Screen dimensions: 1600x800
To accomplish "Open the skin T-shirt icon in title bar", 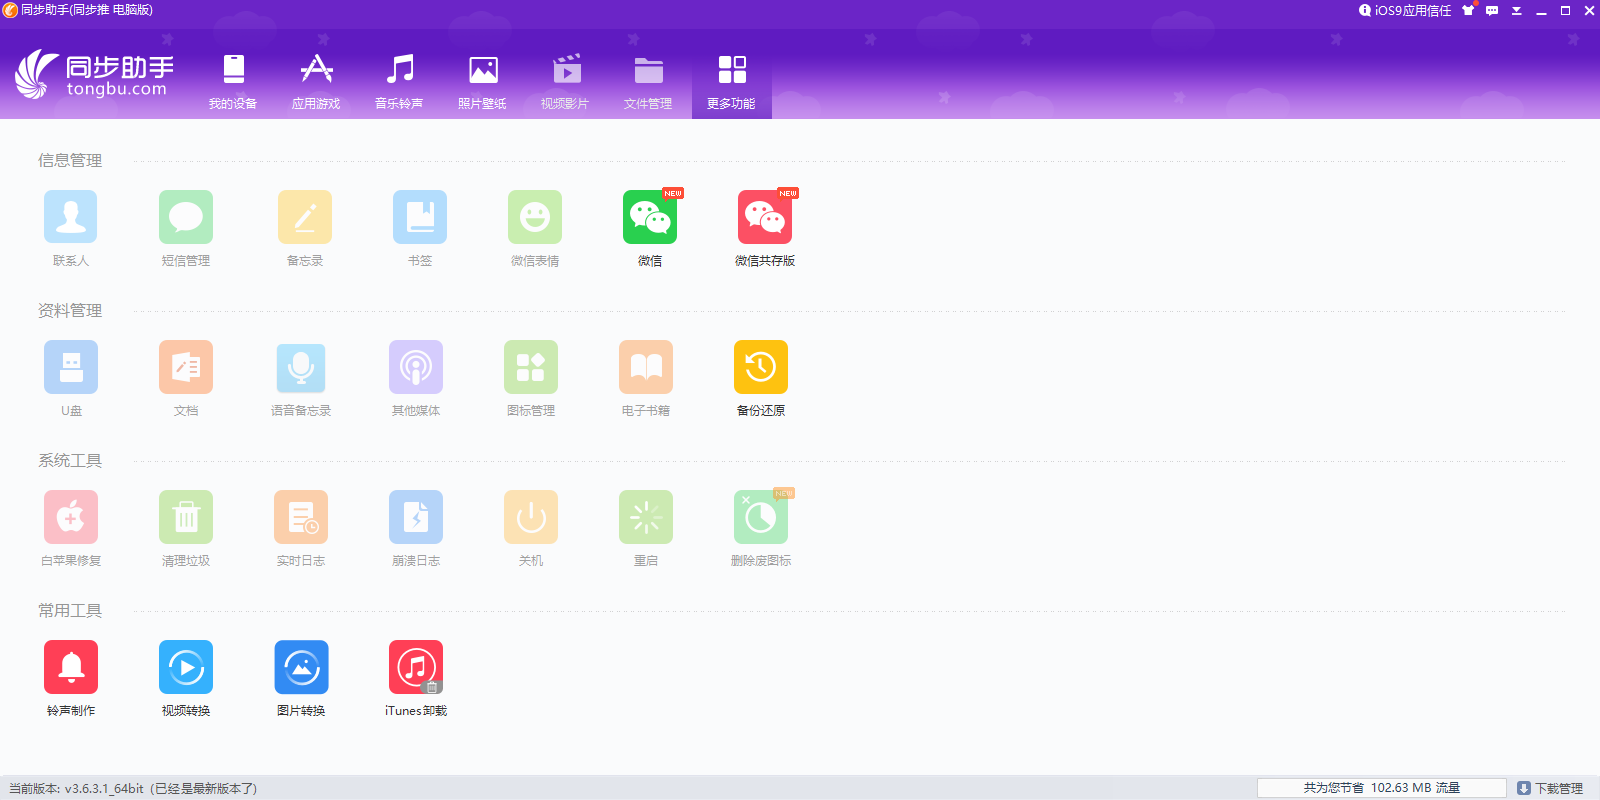I will click(x=1468, y=11).
